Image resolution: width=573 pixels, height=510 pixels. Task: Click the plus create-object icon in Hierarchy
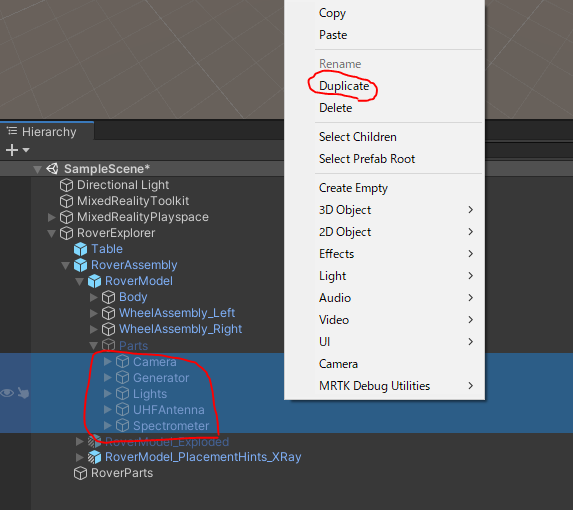click(12, 150)
